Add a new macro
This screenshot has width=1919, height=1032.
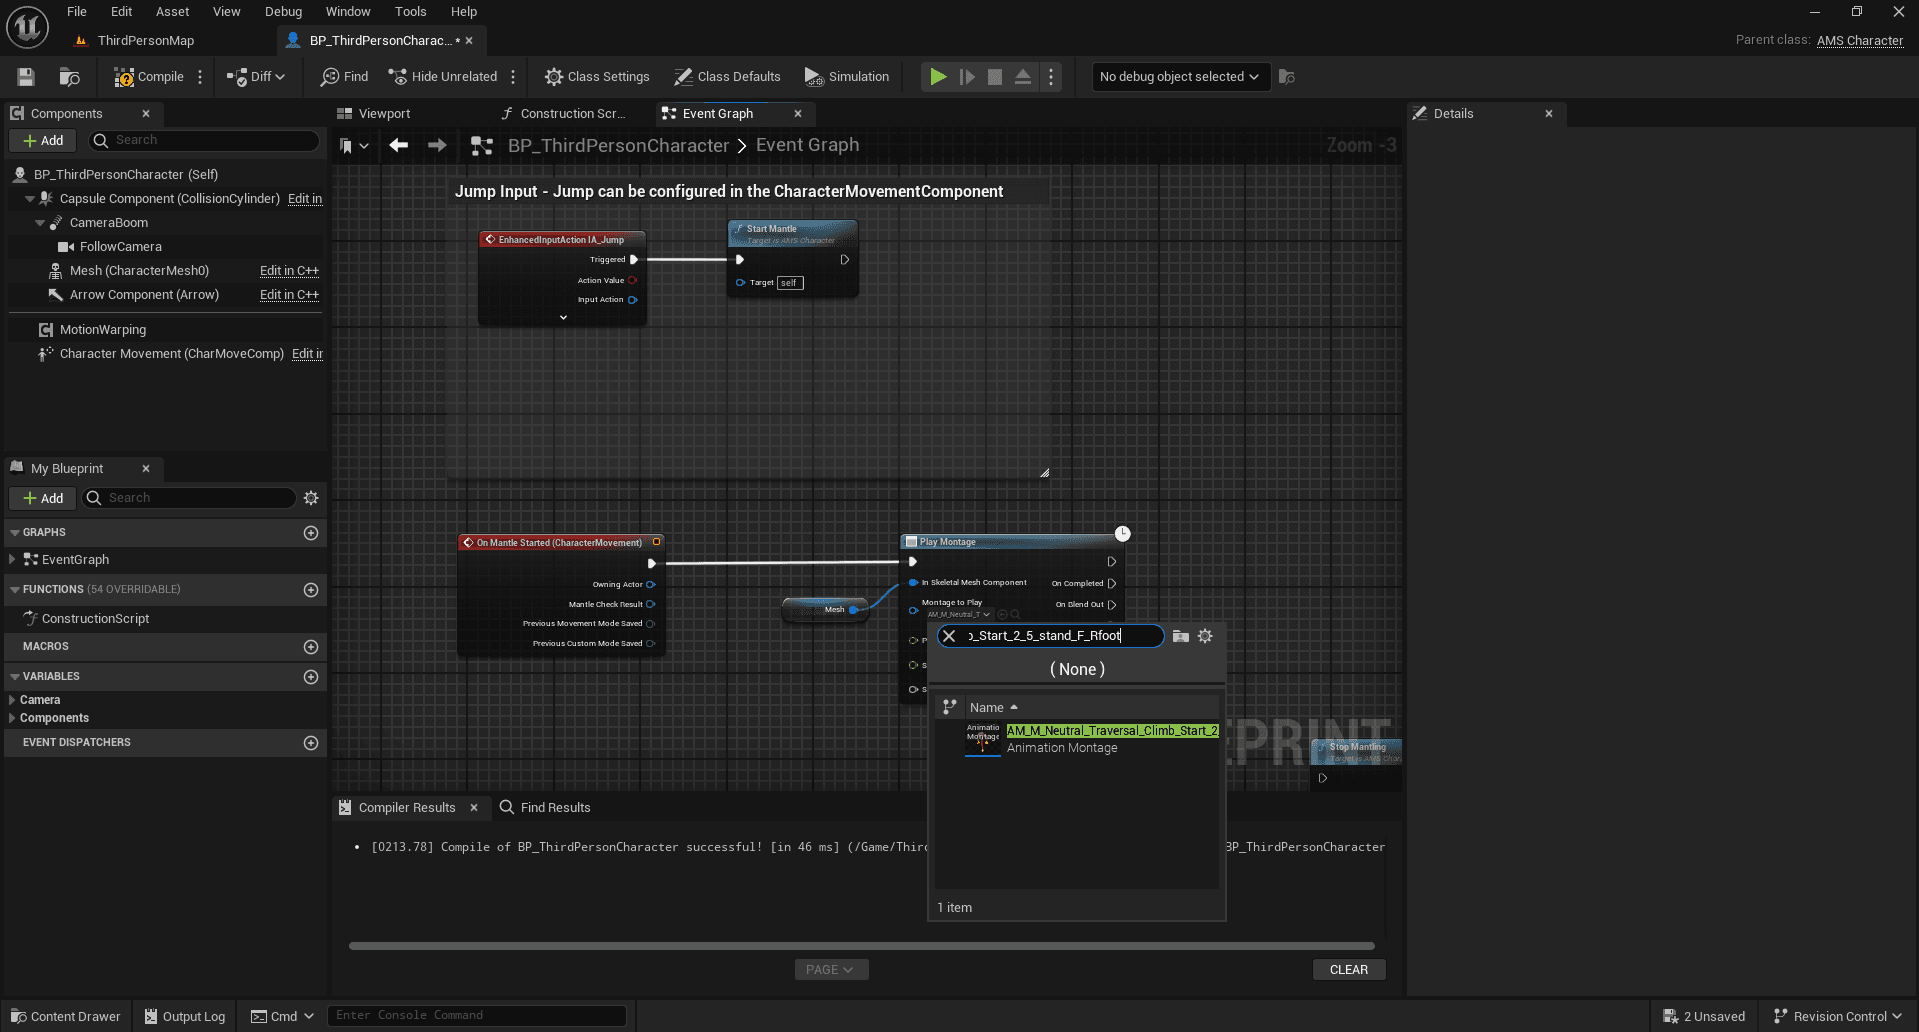311,647
